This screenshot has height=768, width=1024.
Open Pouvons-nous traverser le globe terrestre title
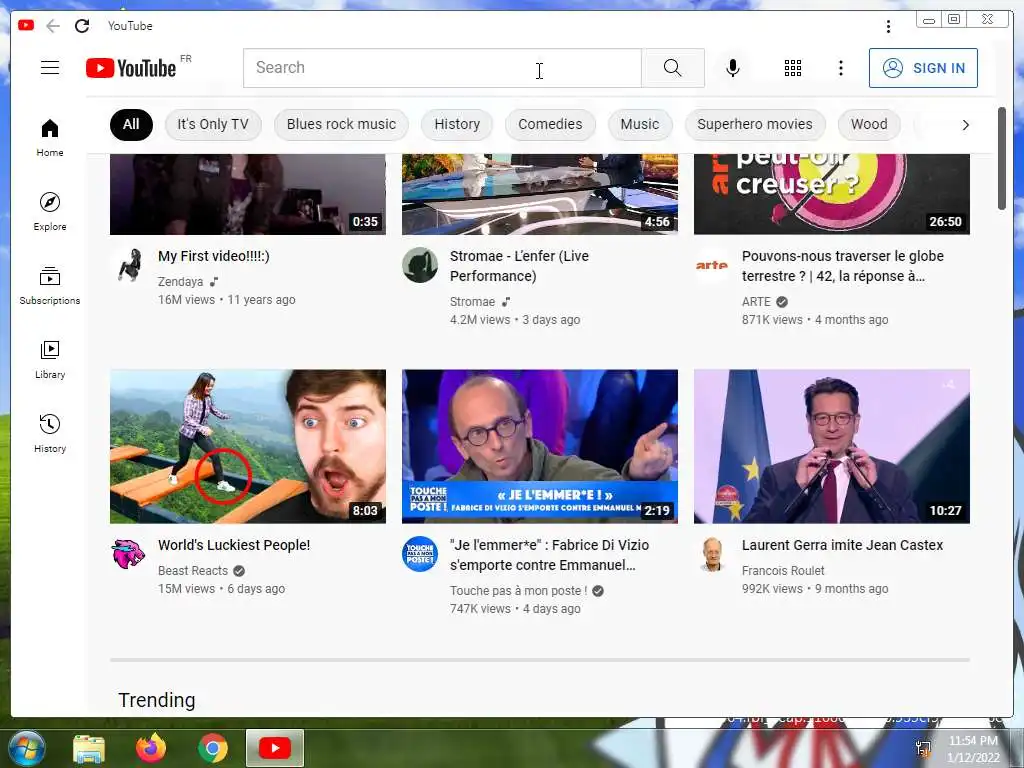[842, 266]
